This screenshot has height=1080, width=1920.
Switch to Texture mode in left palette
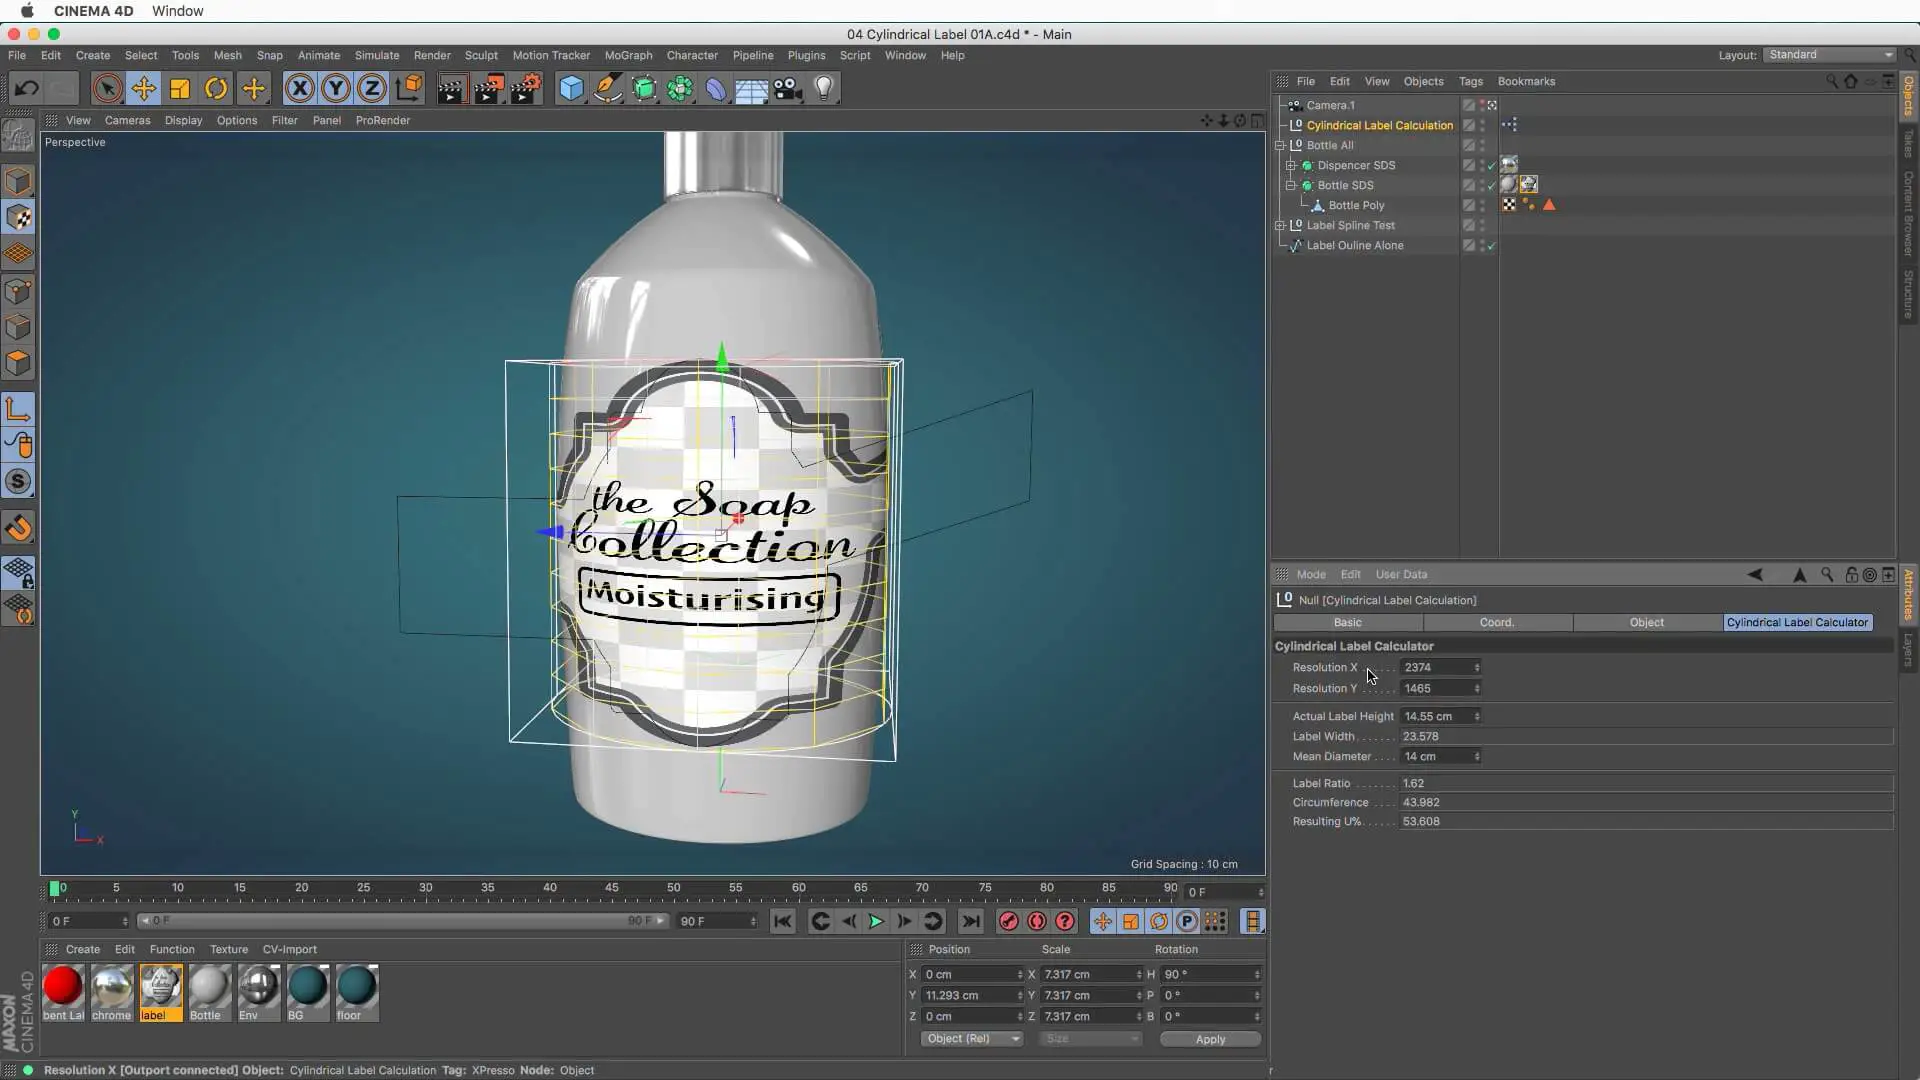pos(18,217)
